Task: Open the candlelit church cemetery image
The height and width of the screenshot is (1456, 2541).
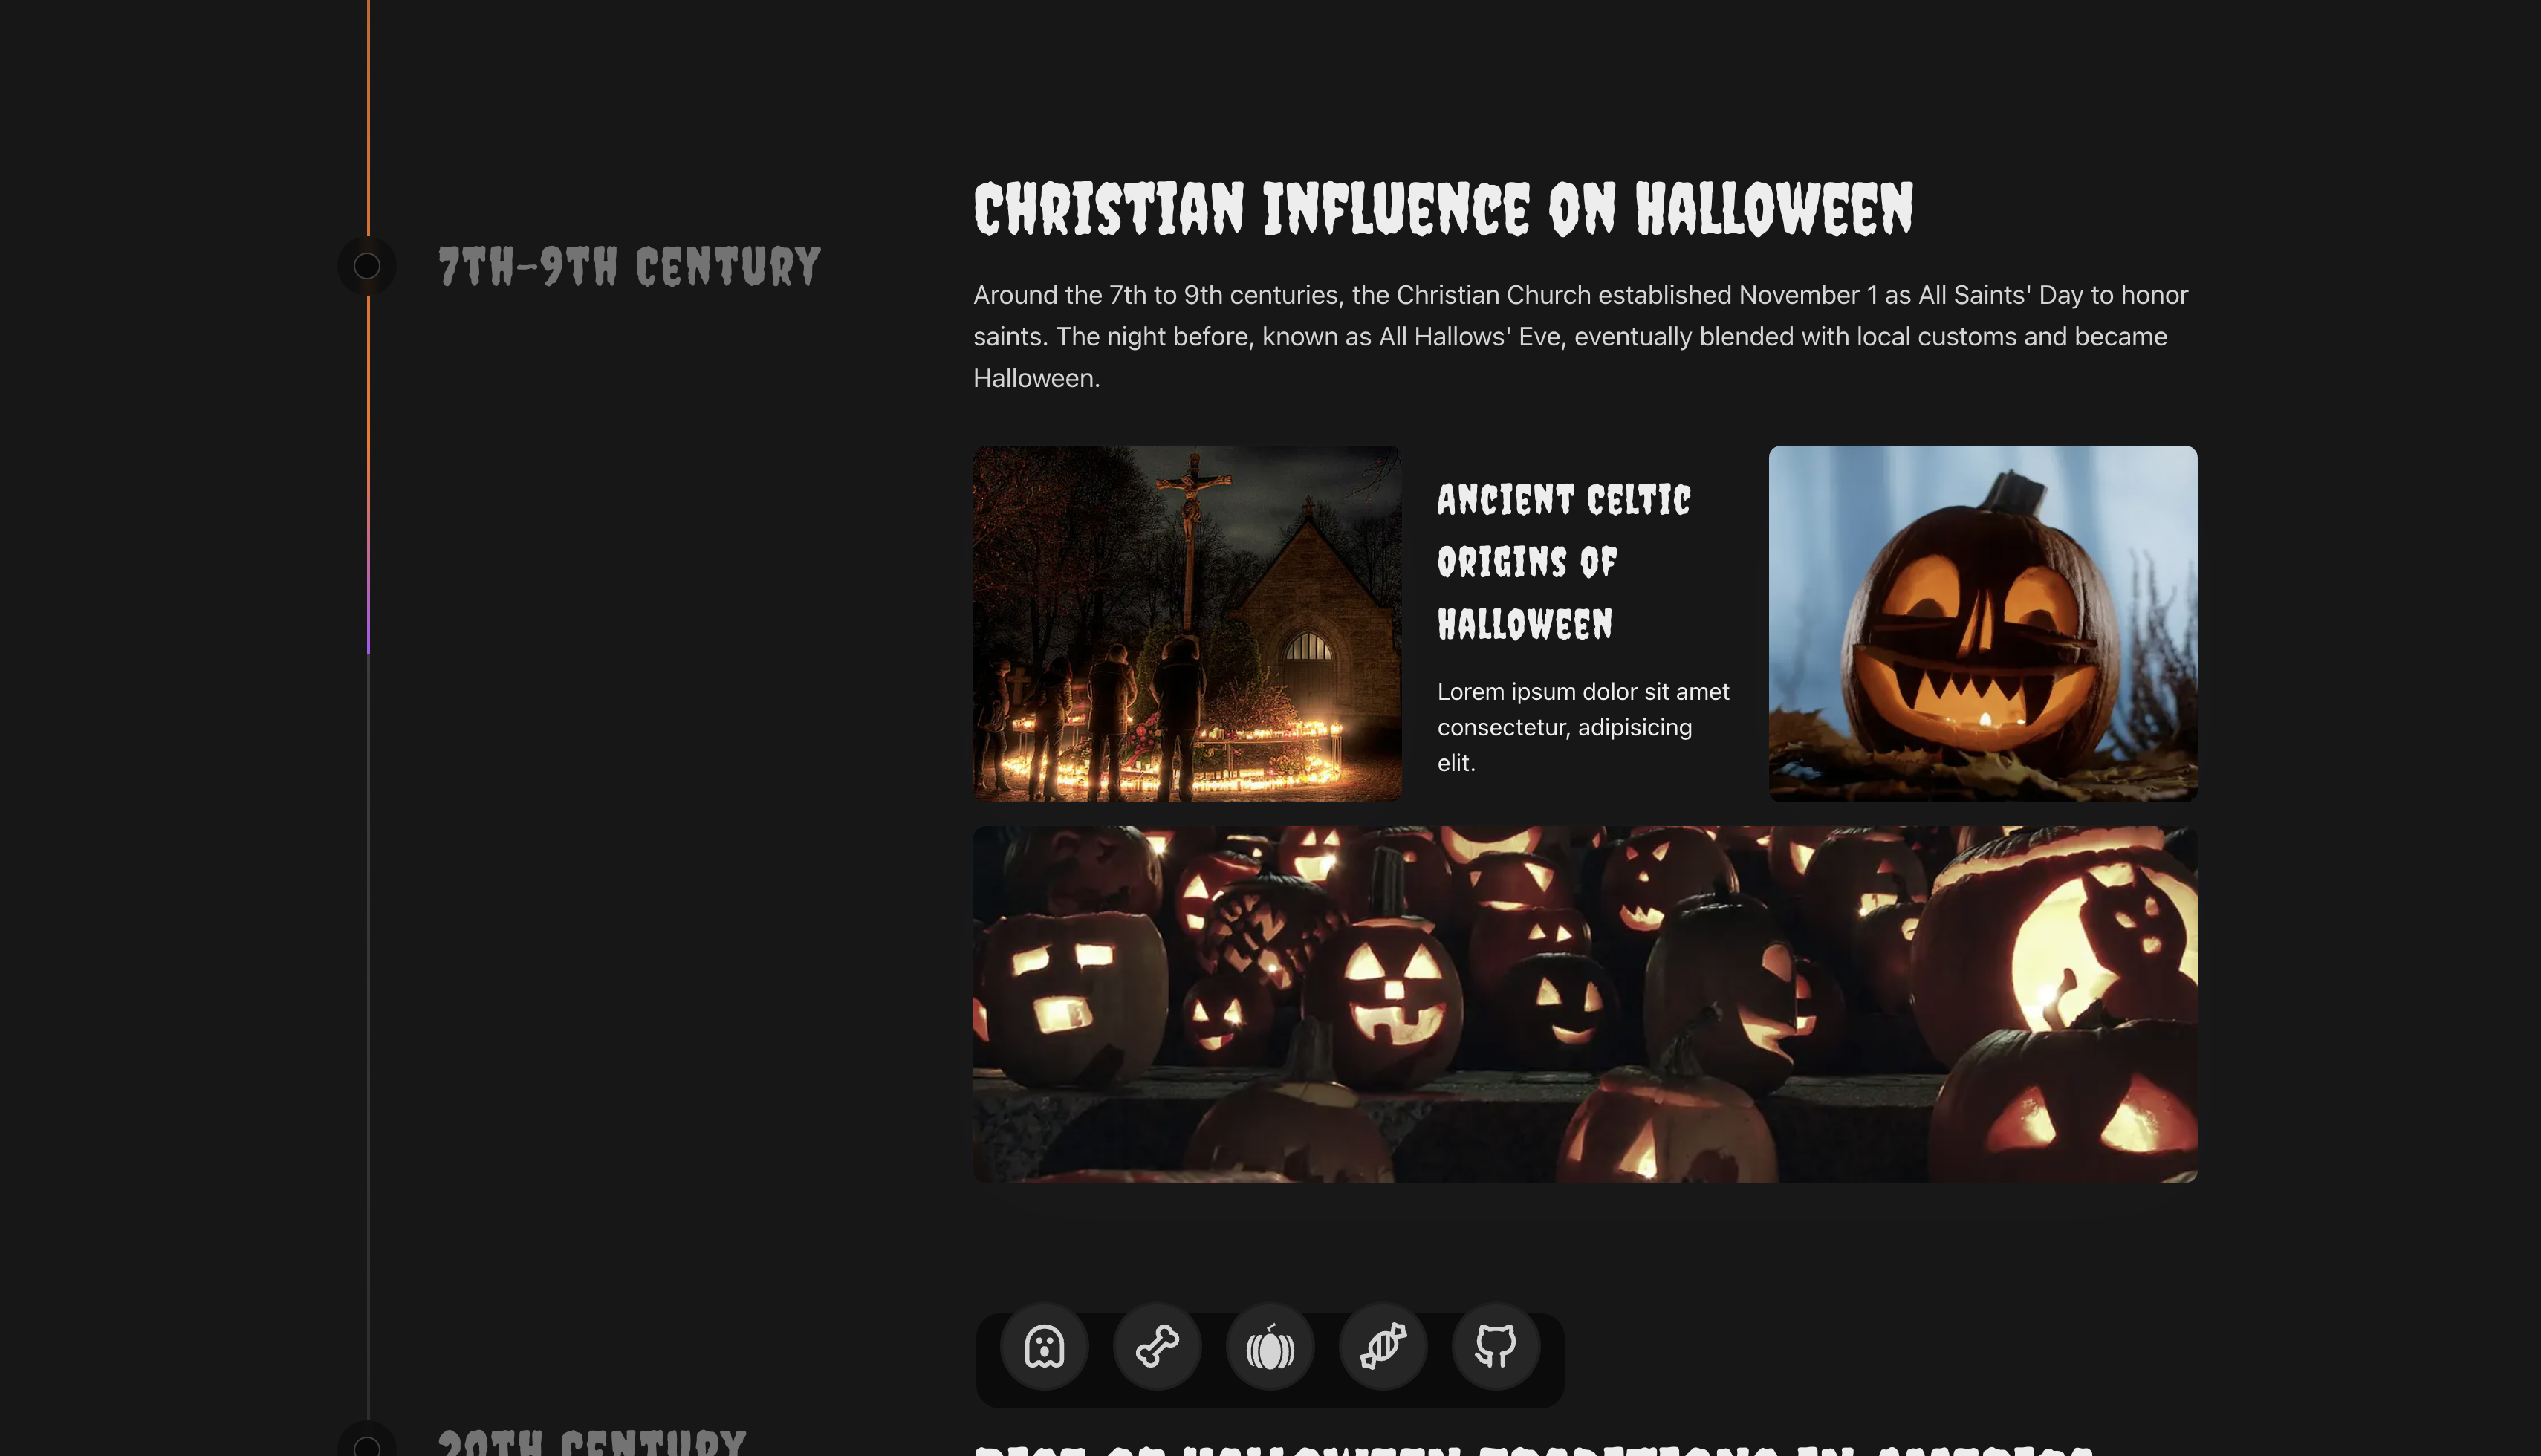Action: coord(1187,623)
